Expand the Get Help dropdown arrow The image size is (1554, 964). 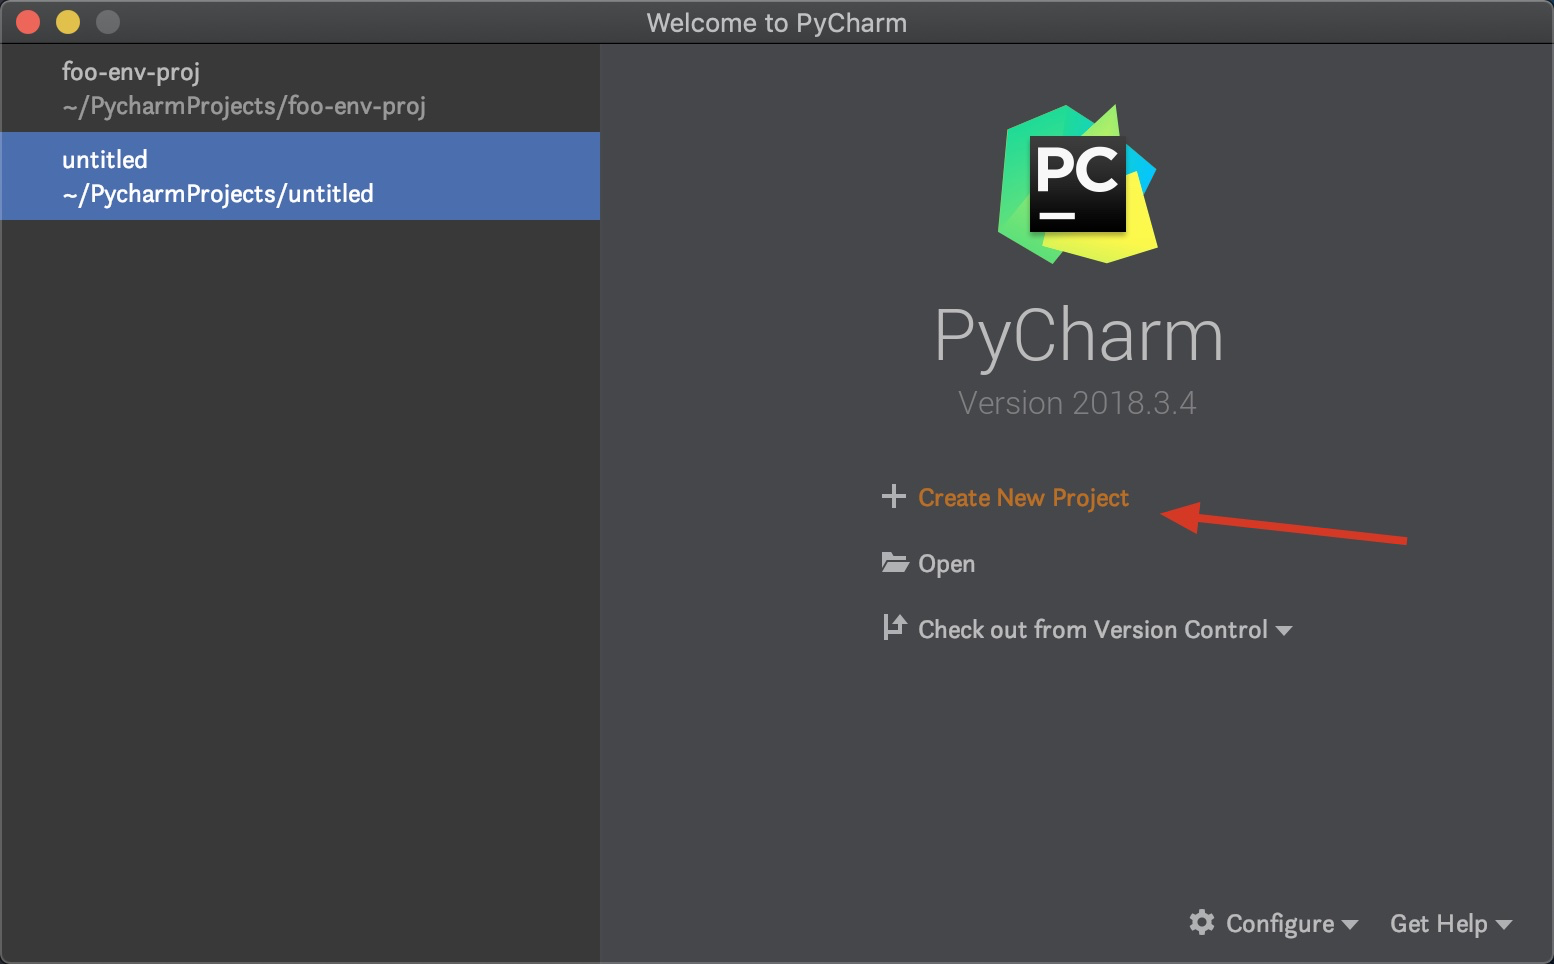pyautogui.click(x=1503, y=925)
